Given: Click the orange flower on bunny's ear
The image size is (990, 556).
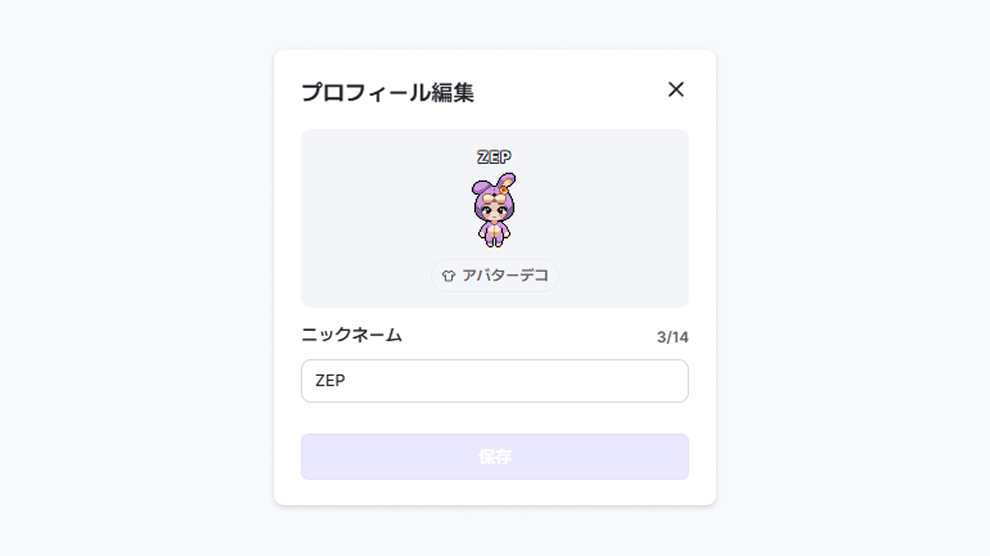Looking at the screenshot, I should [504, 189].
